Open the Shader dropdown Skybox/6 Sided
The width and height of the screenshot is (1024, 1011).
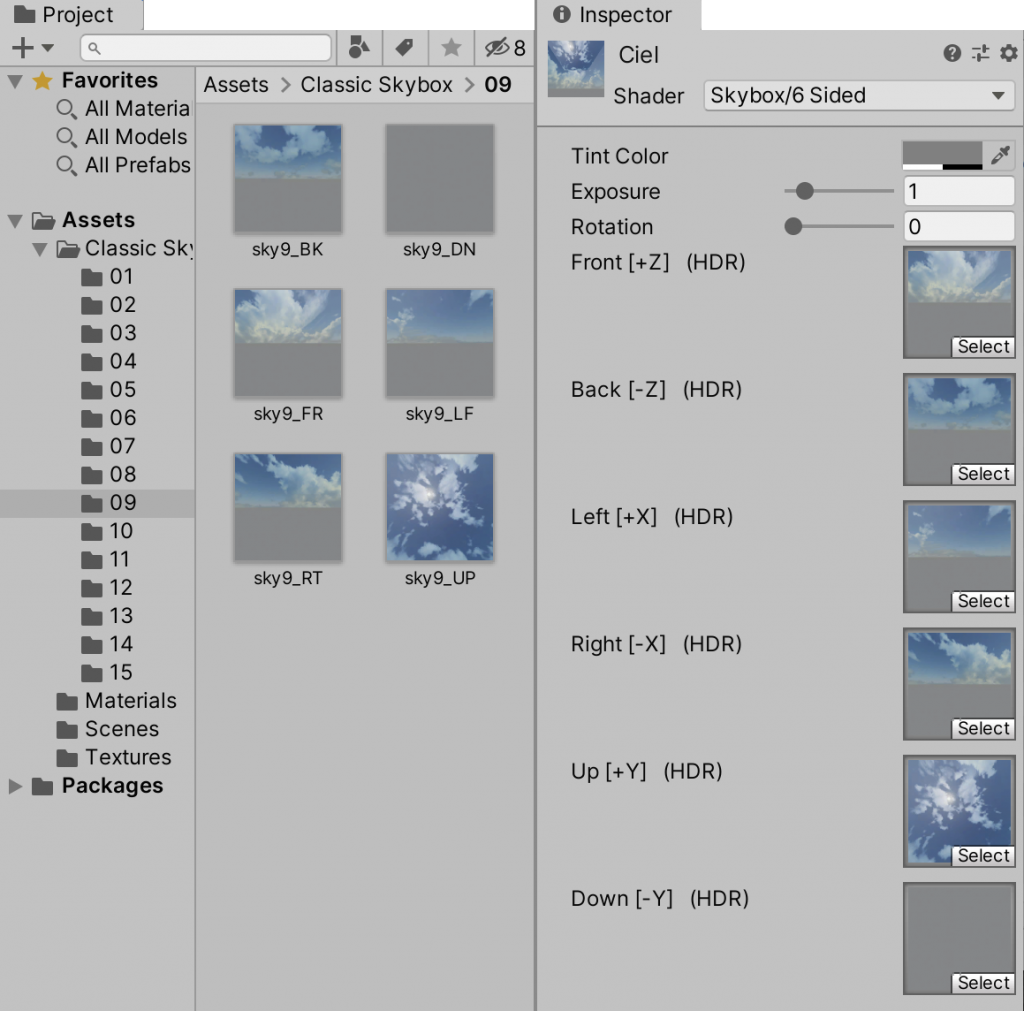[x=858, y=96]
